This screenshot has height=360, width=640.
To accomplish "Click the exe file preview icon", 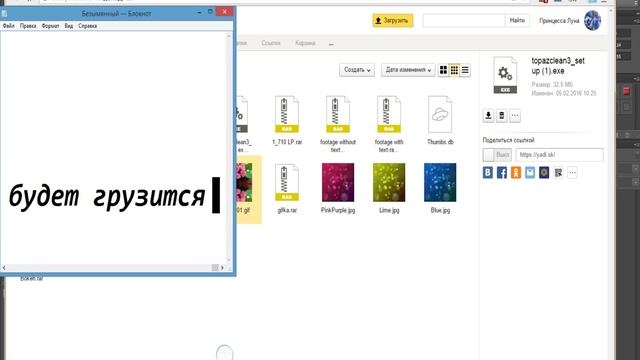I will tap(505, 75).
